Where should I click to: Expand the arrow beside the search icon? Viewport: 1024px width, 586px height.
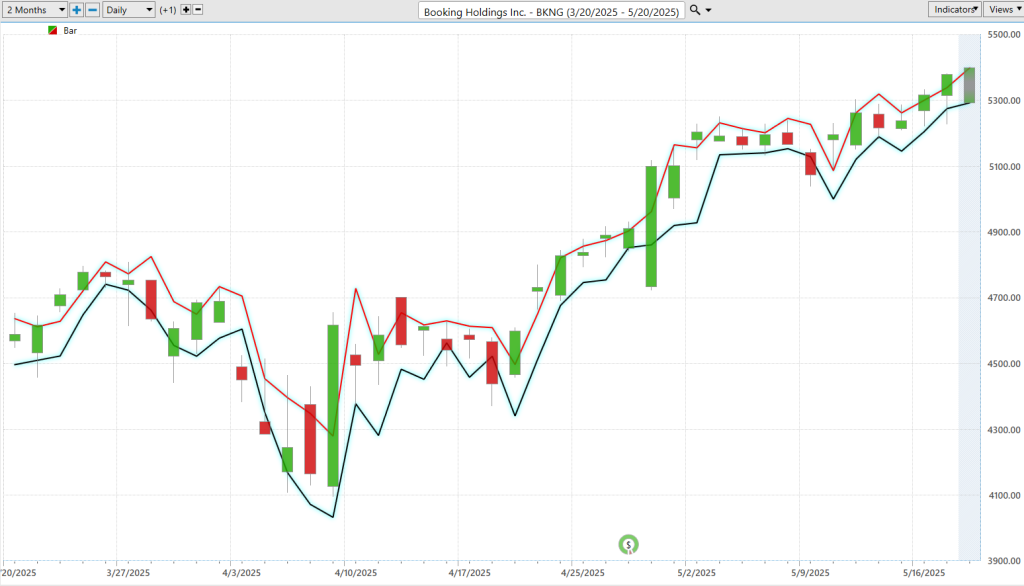[709, 10]
